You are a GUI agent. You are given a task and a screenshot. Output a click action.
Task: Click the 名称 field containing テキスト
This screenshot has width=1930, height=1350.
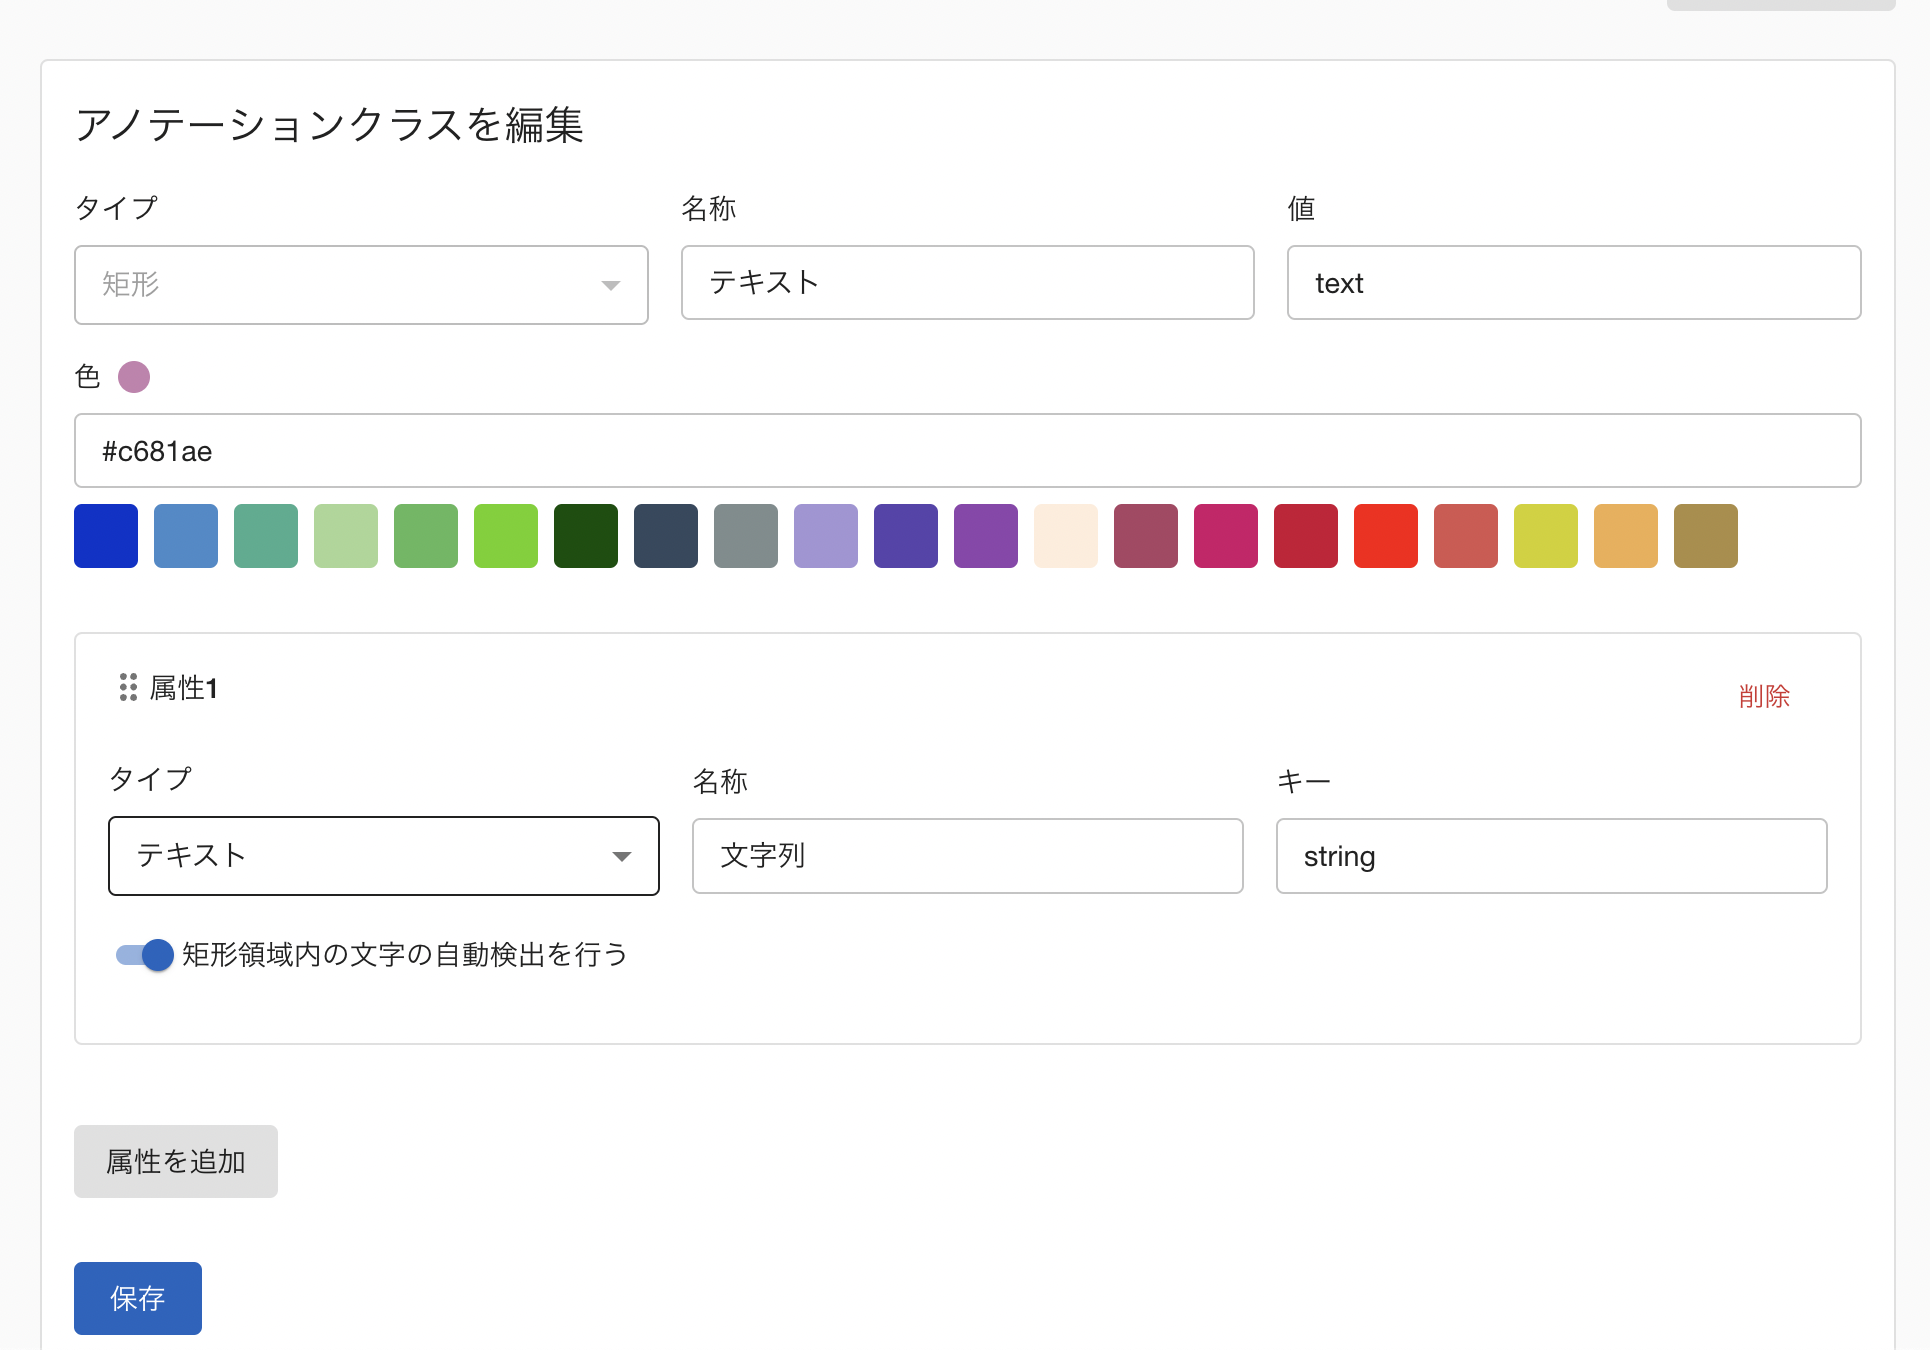967,283
